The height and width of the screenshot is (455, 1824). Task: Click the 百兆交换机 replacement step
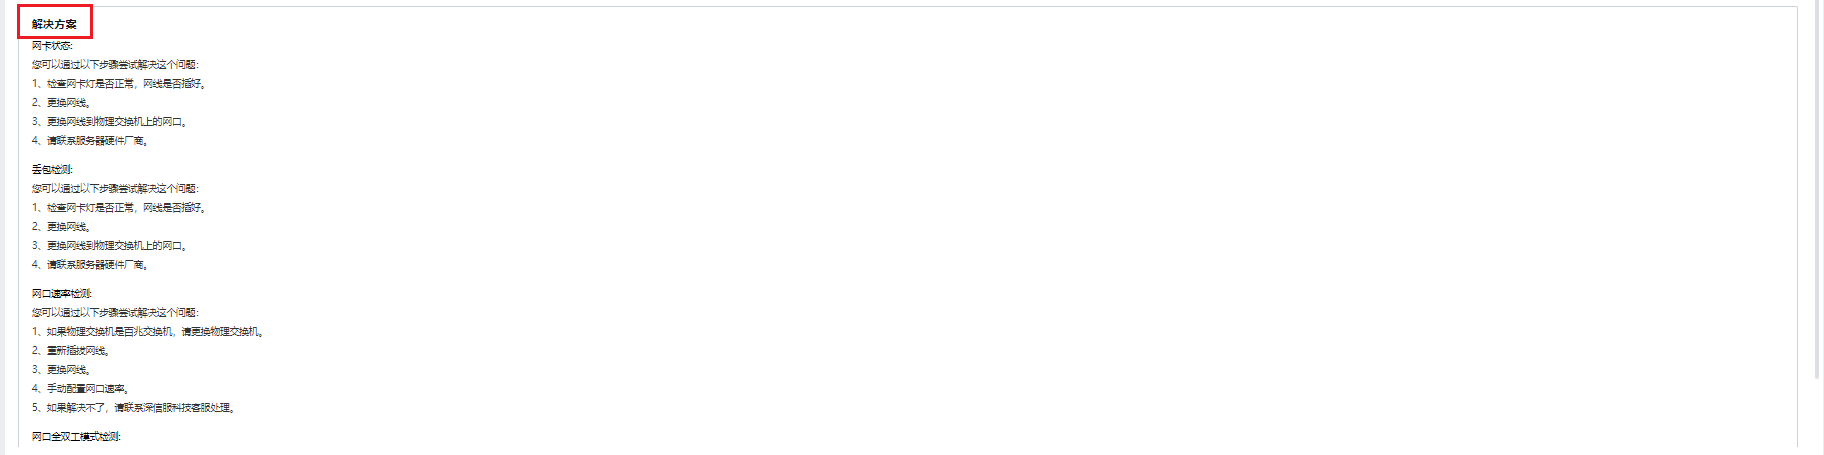pyautogui.click(x=148, y=332)
